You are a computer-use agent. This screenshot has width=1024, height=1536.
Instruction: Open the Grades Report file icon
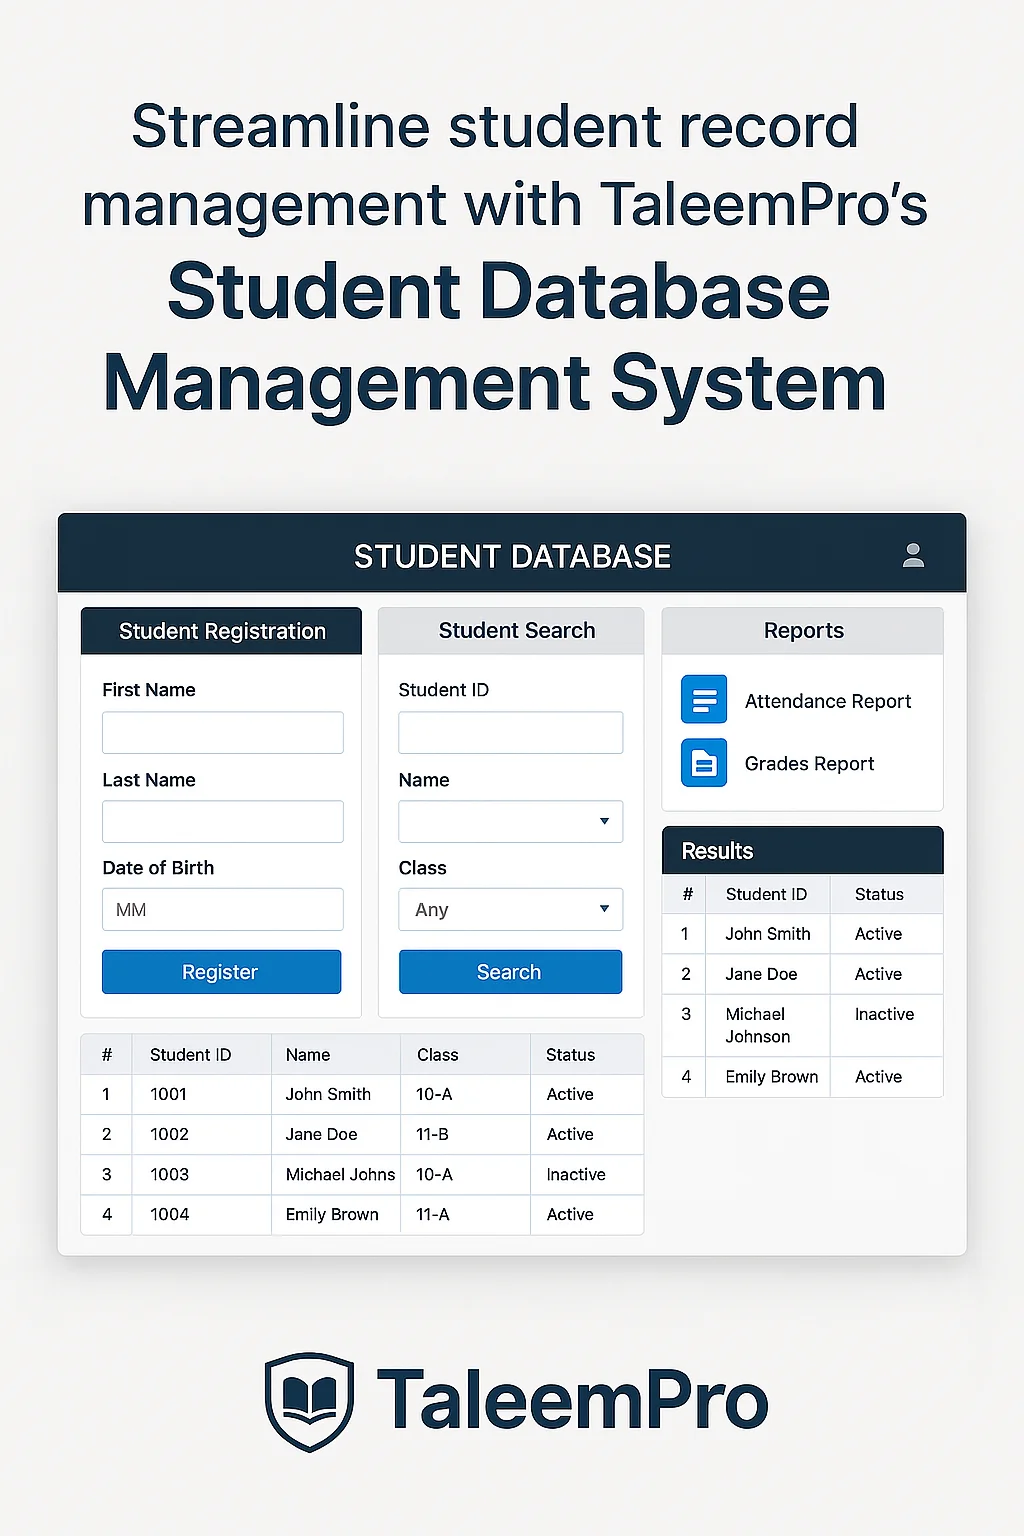coord(704,763)
